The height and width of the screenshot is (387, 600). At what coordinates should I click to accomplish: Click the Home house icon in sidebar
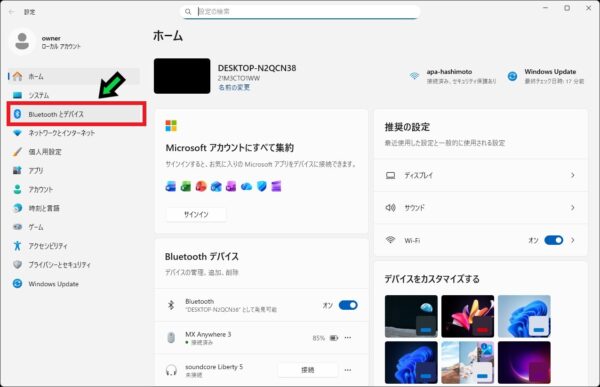tap(17, 76)
